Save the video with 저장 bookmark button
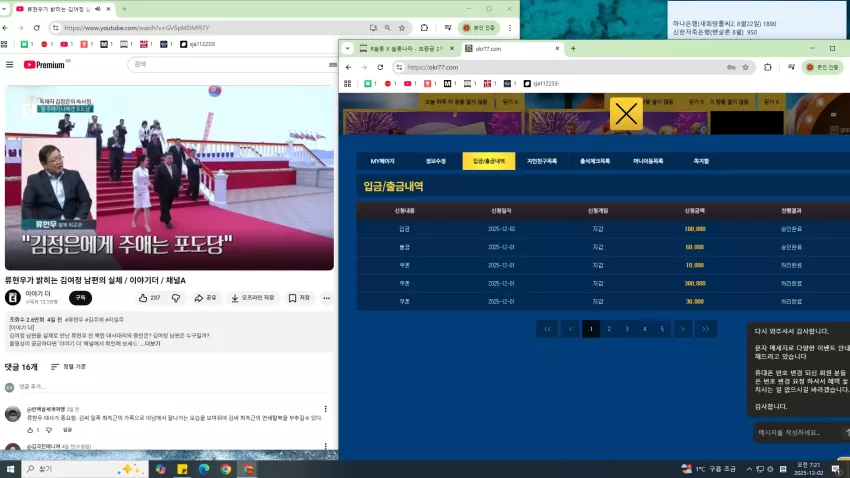The width and height of the screenshot is (850, 478). pyautogui.click(x=299, y=298)
